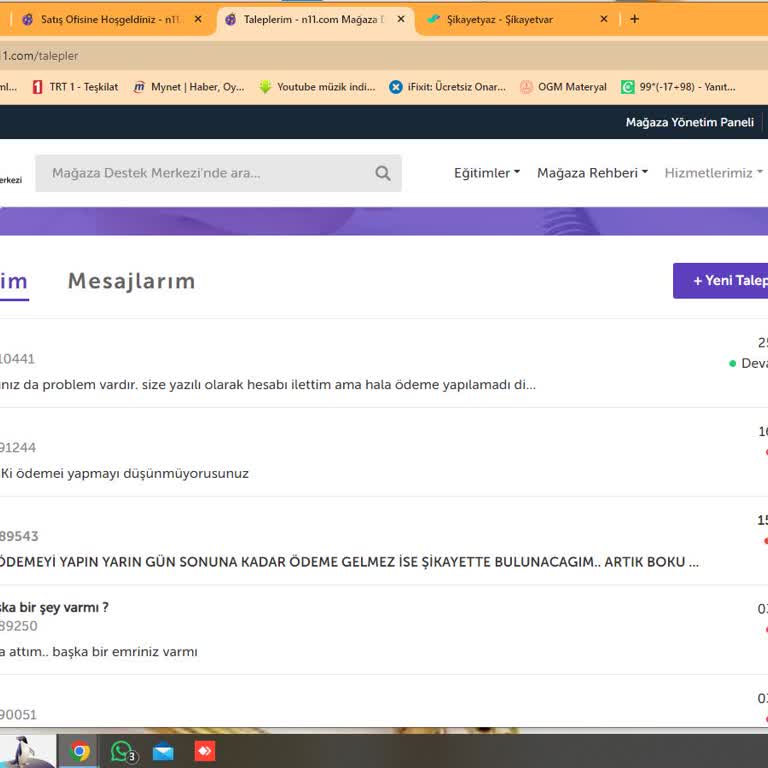The image size is (768, 768).
Task: Click the search magnifier icon
Action: tap(383, 173)
